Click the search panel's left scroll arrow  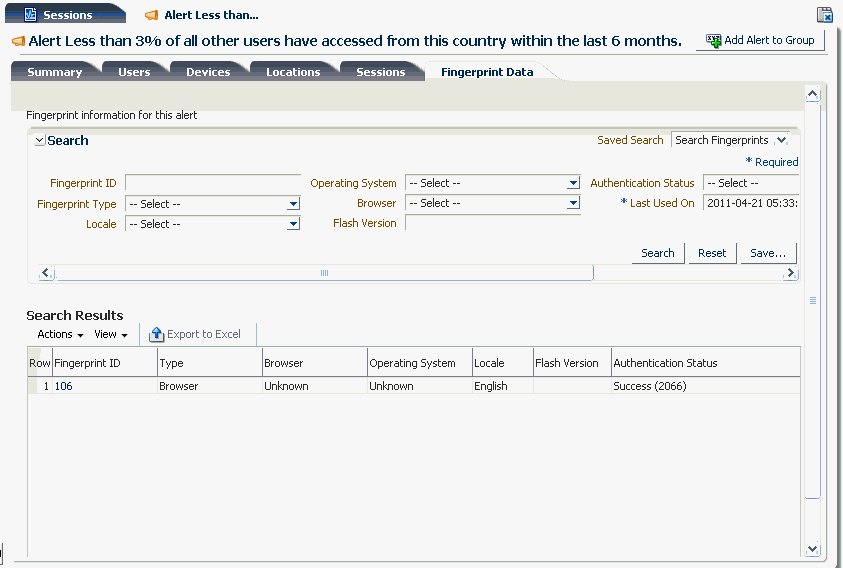click(46, 273)
